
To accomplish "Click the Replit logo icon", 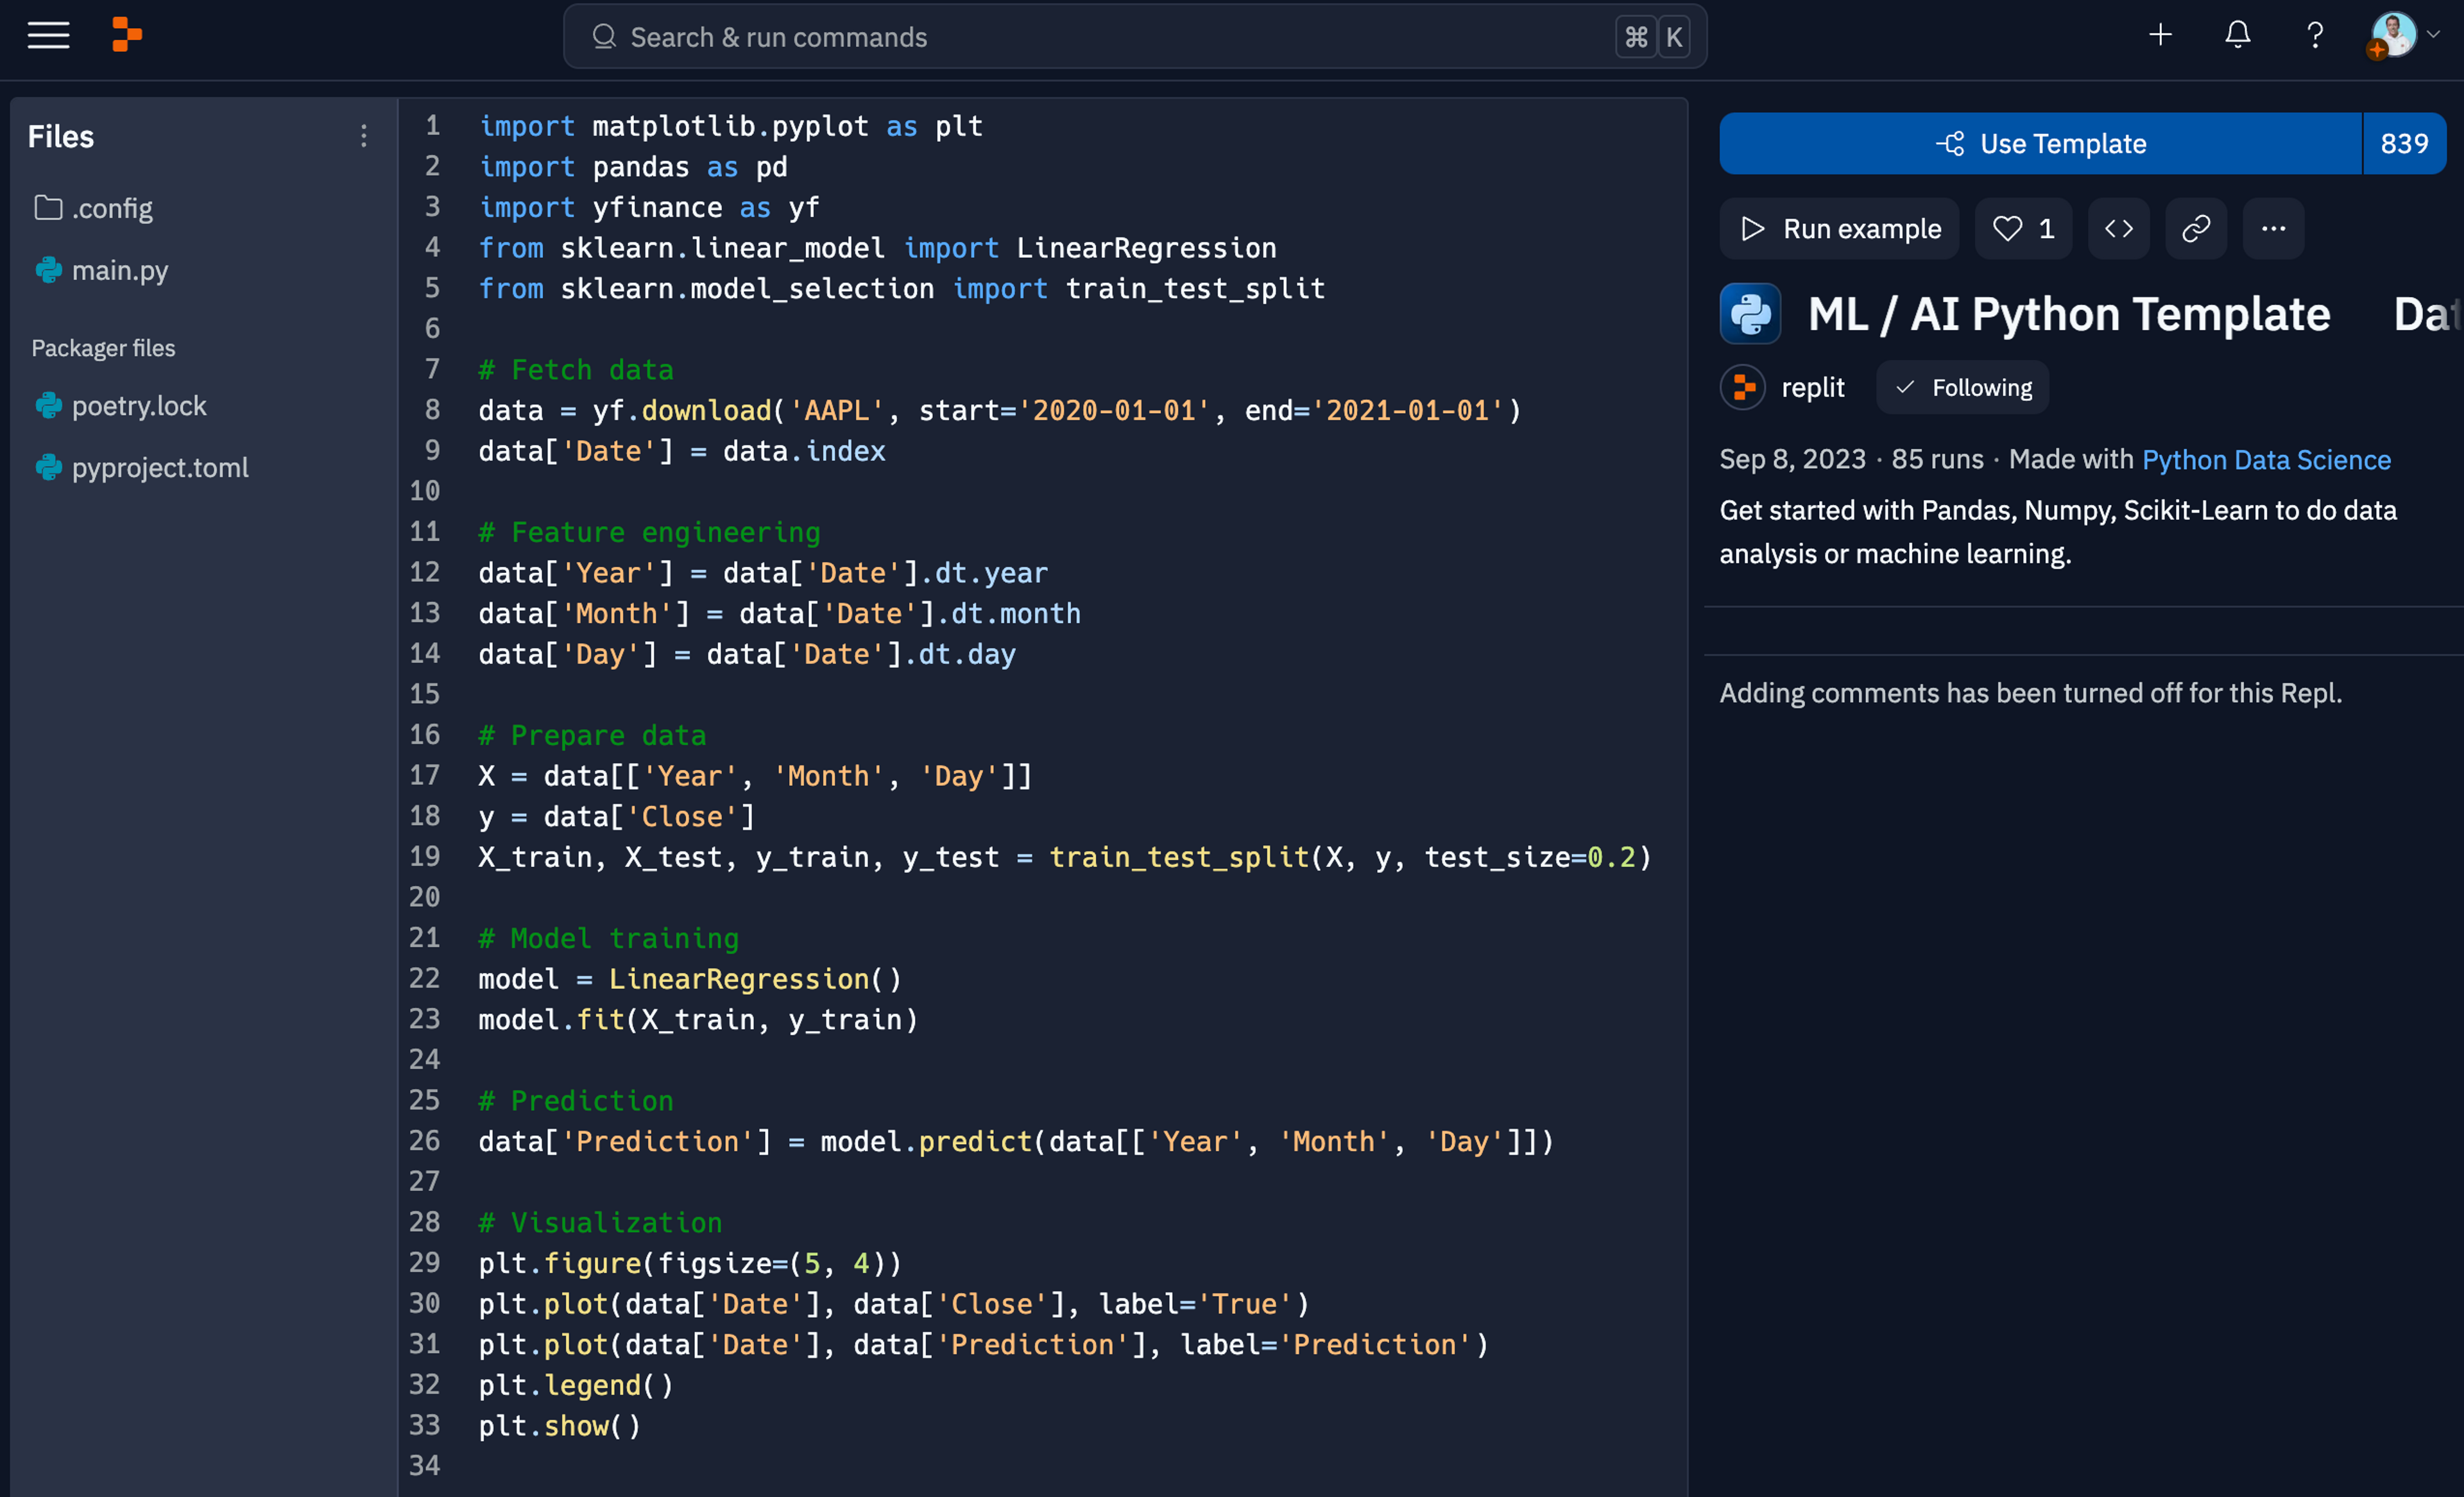I will (126, 36).
